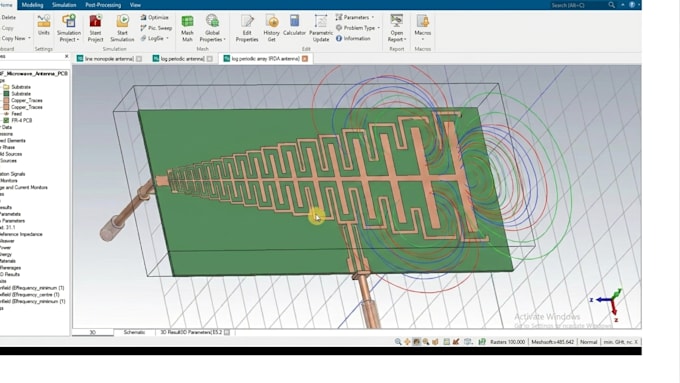Open the View ribbon tab
The width and height of the screenshot is (680, 383).
pos(135,5)
